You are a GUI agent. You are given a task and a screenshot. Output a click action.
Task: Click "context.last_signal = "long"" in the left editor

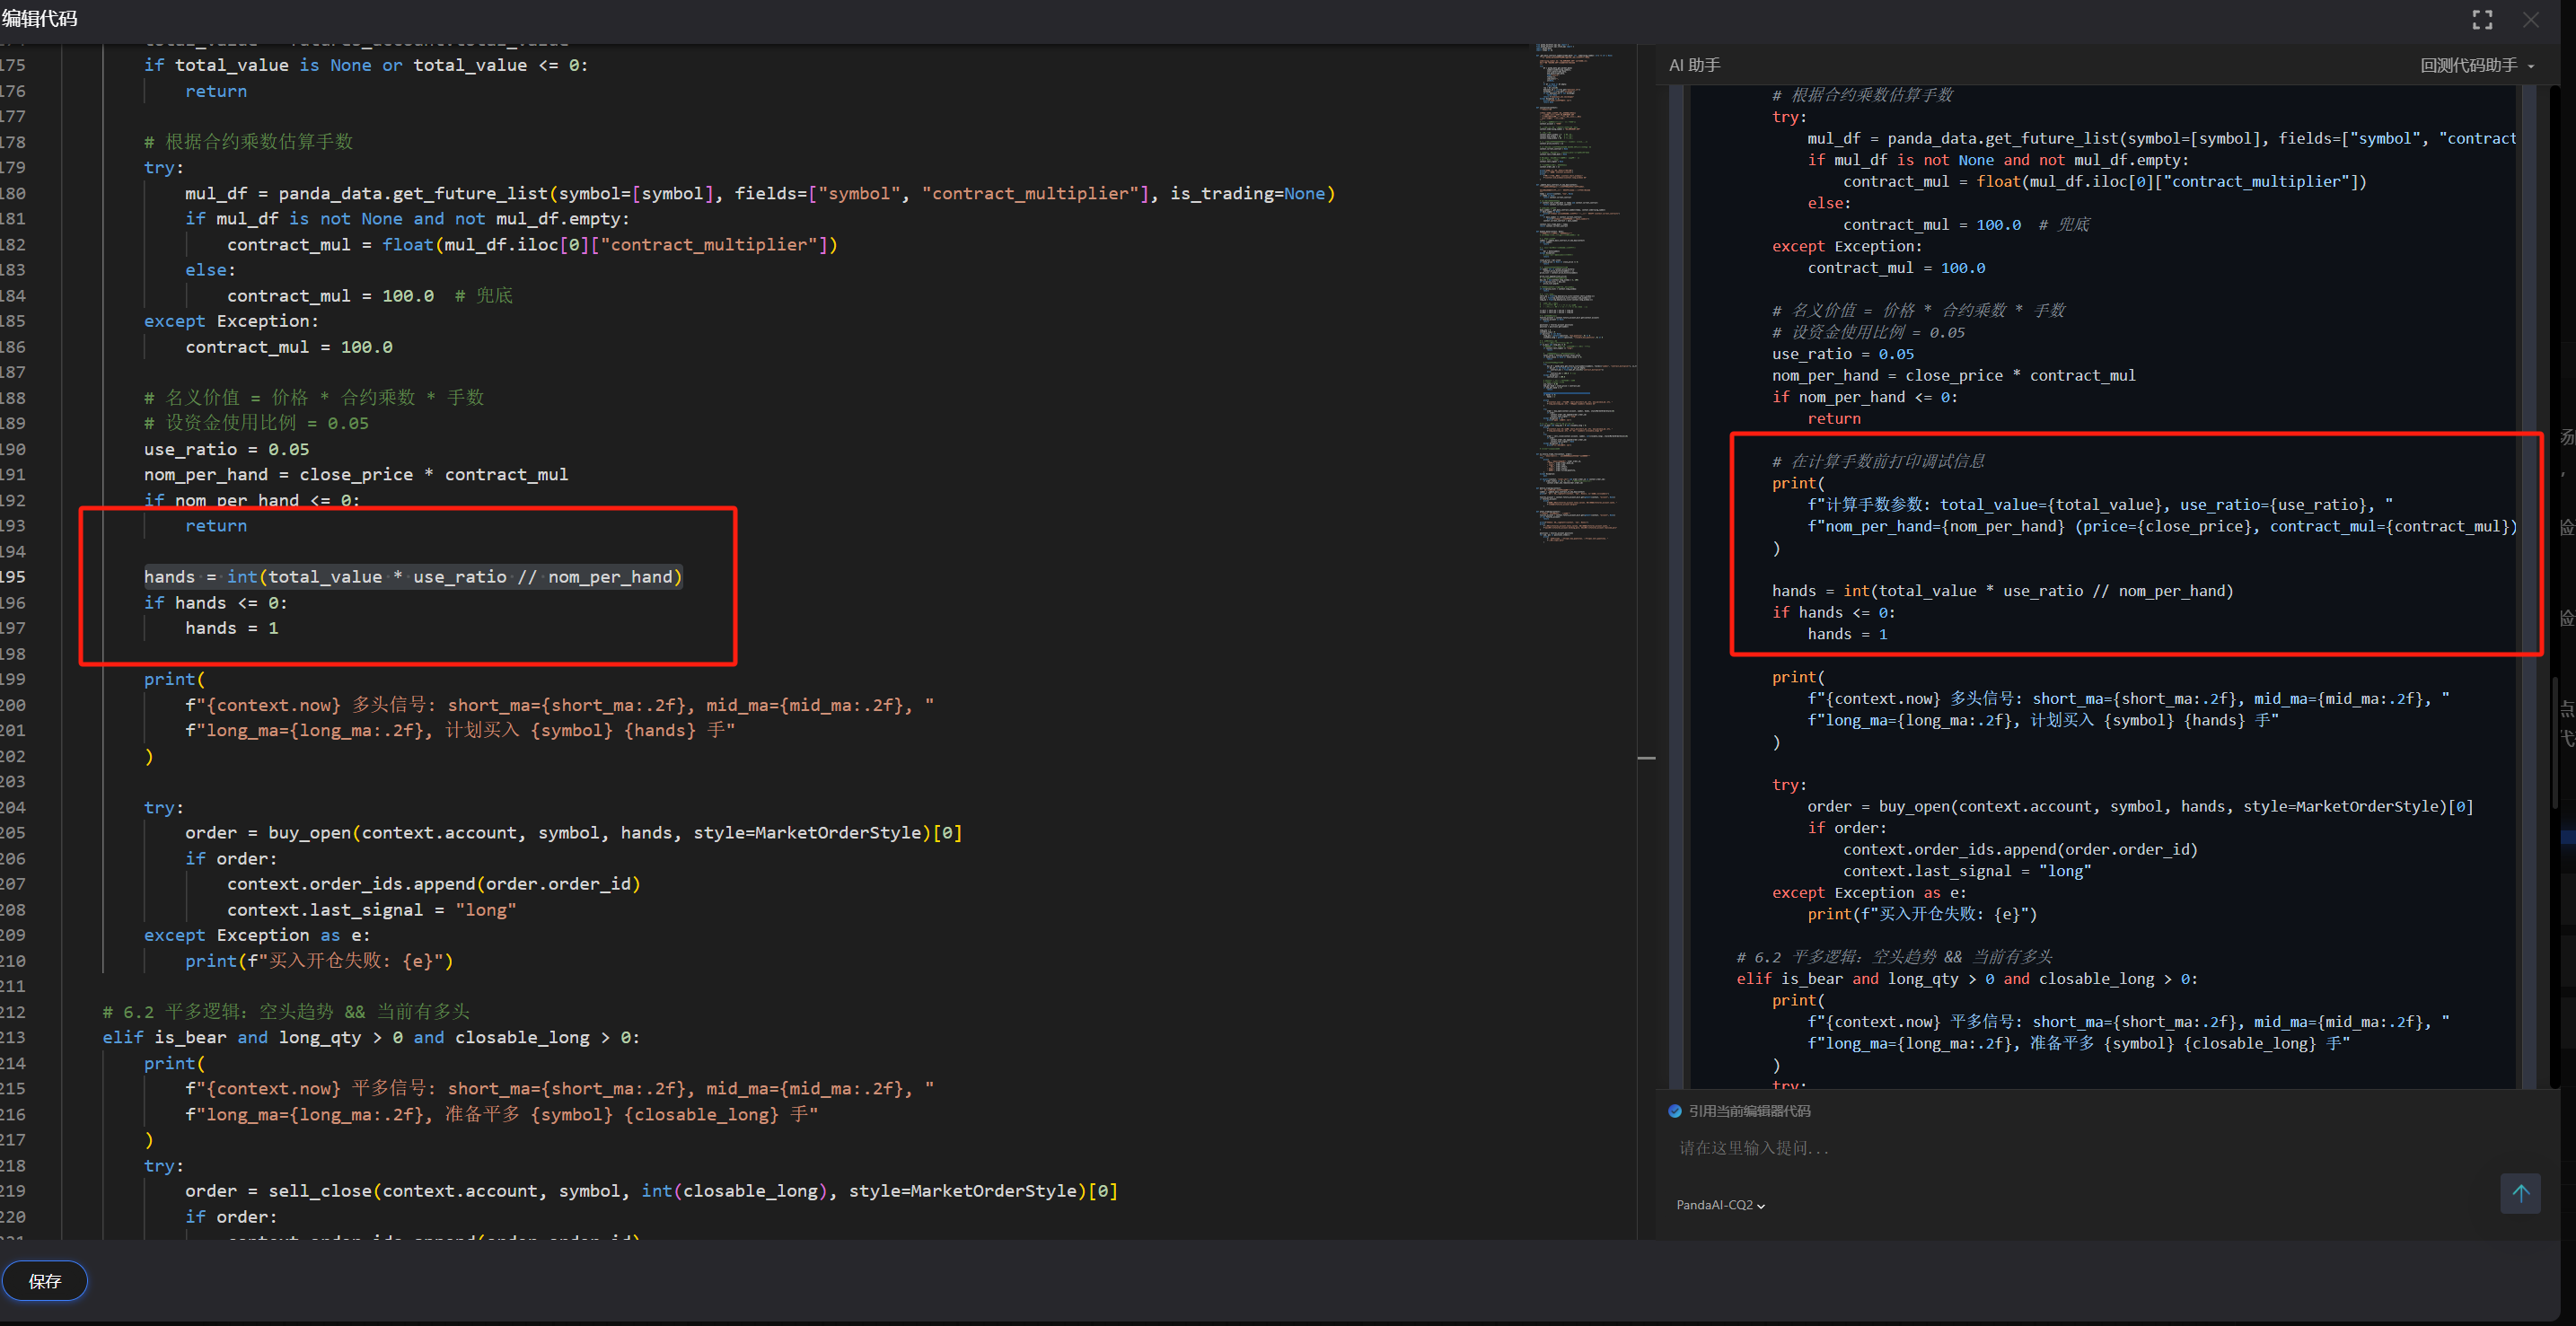pos(372,910)
